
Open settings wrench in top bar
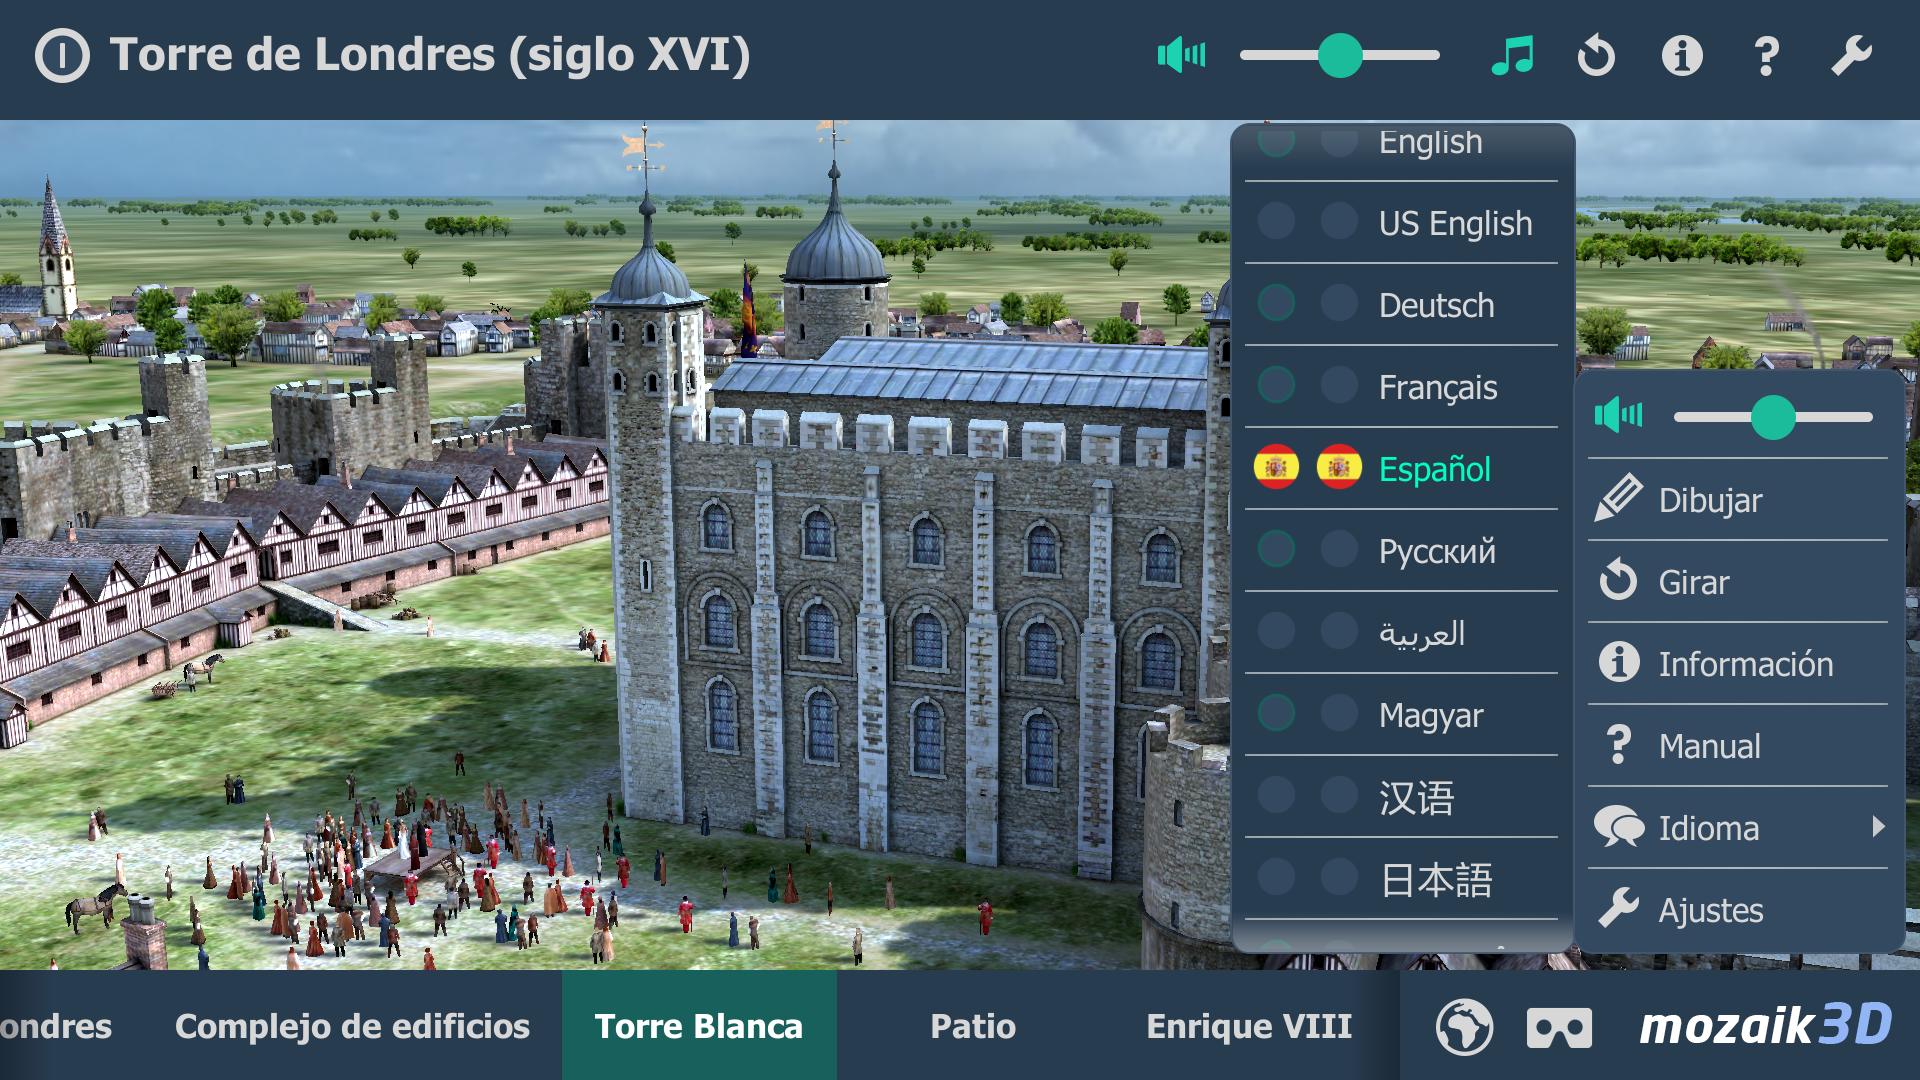point(1851,55)
